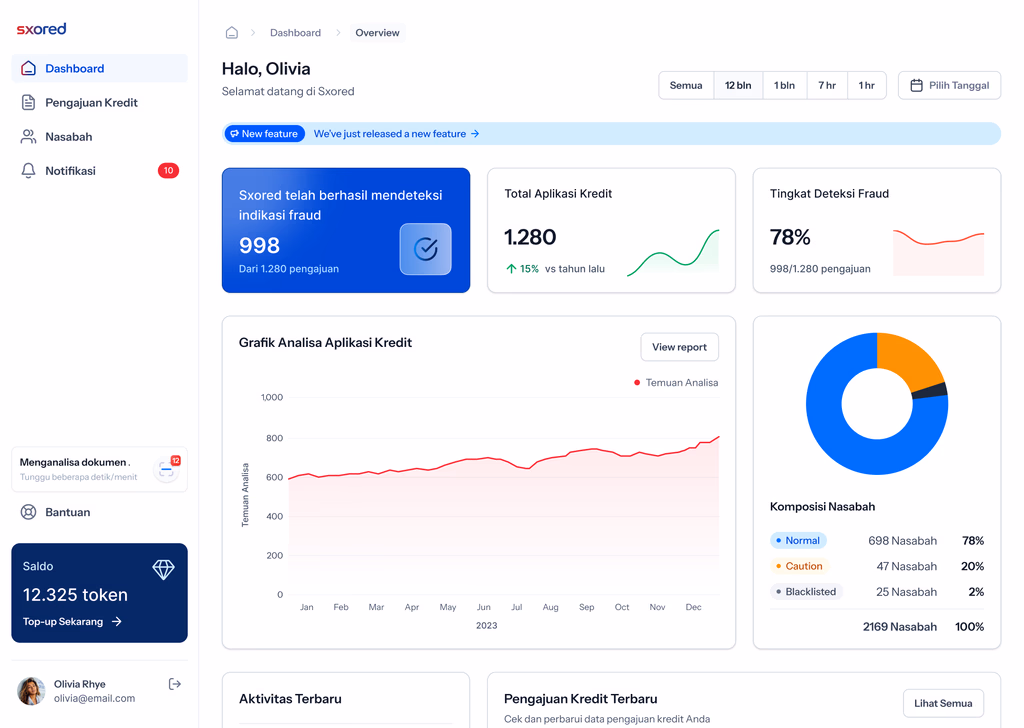The height and width of the screenshot is (728, 1024).
Task: Go to Dashboard breadcrumb item
Action: coord(295,33)
